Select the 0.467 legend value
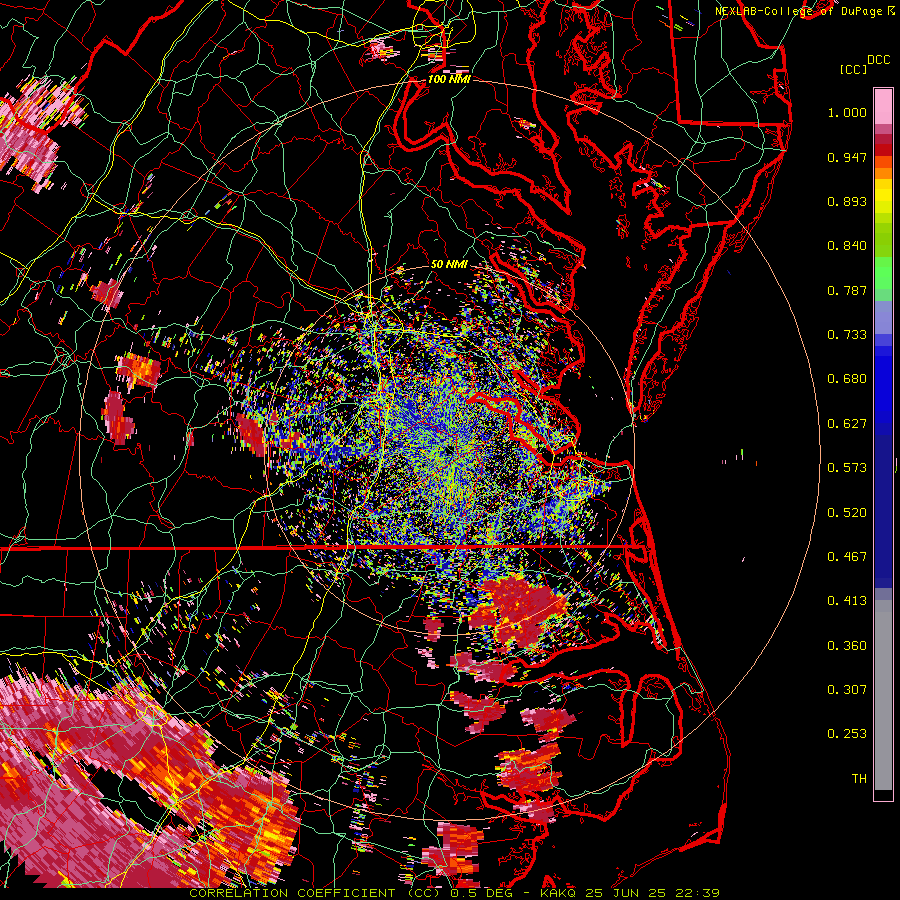Viewport: 900px width, 900px height. [847, 557]
